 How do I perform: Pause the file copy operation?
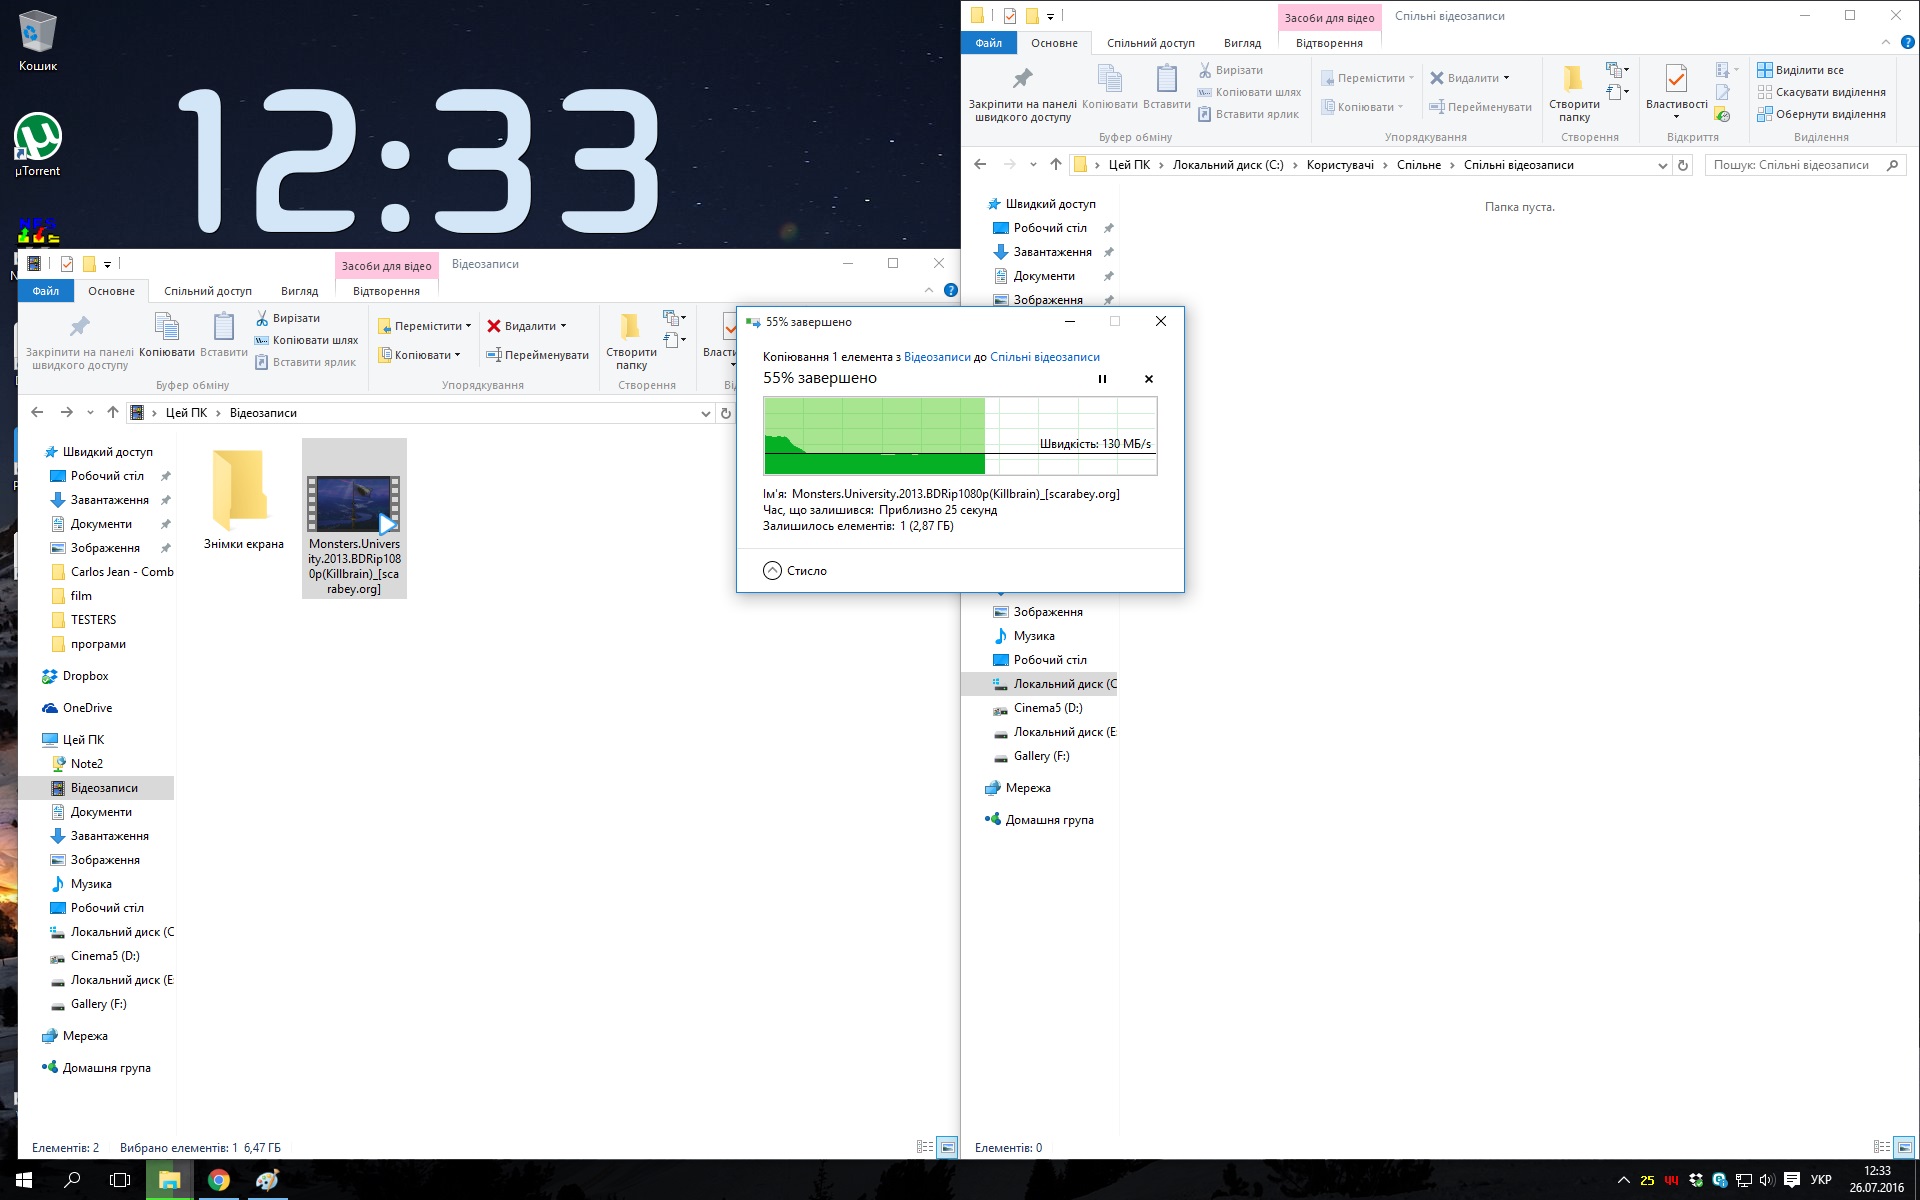[1102, 379]
